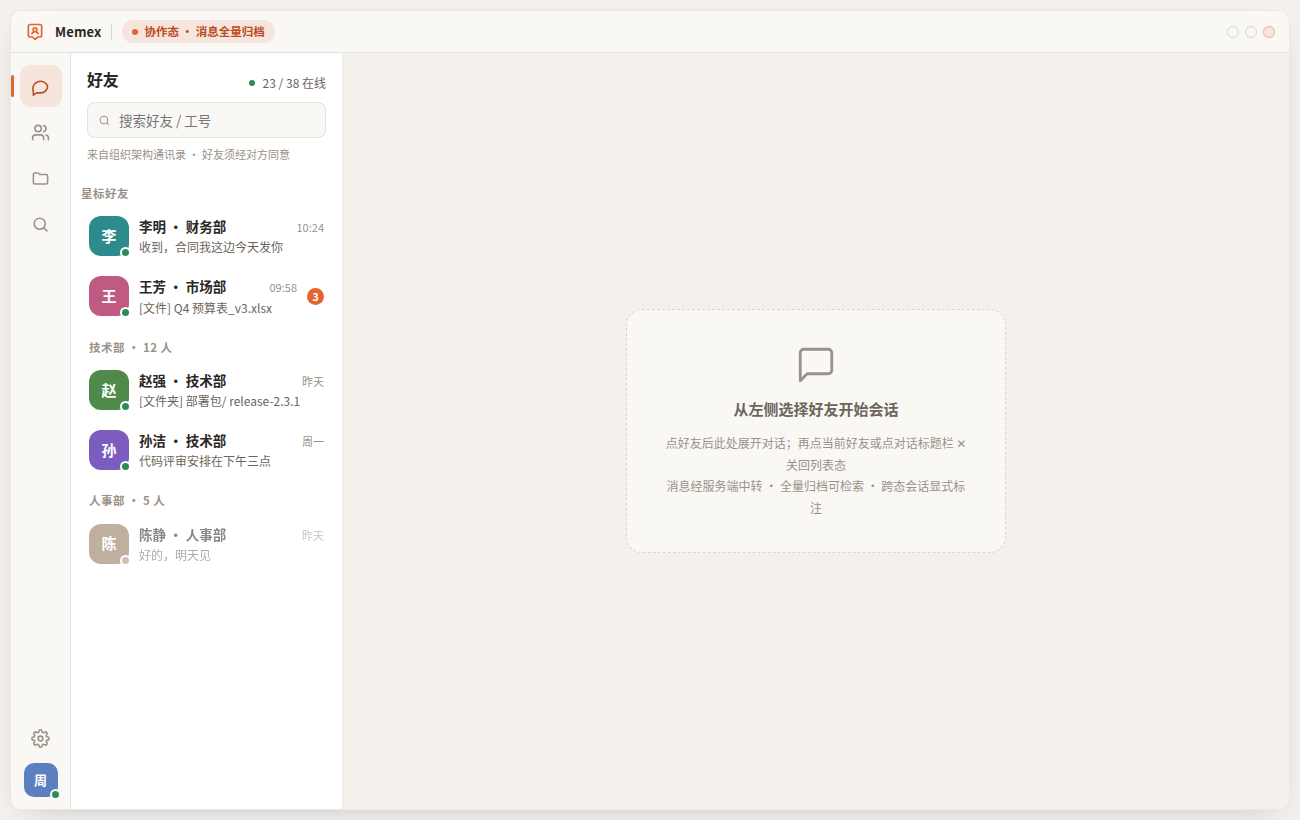Open conversation with 王芳 · 市场部
The width and height of the screenshot is (1300, 820).
(206, 296)
